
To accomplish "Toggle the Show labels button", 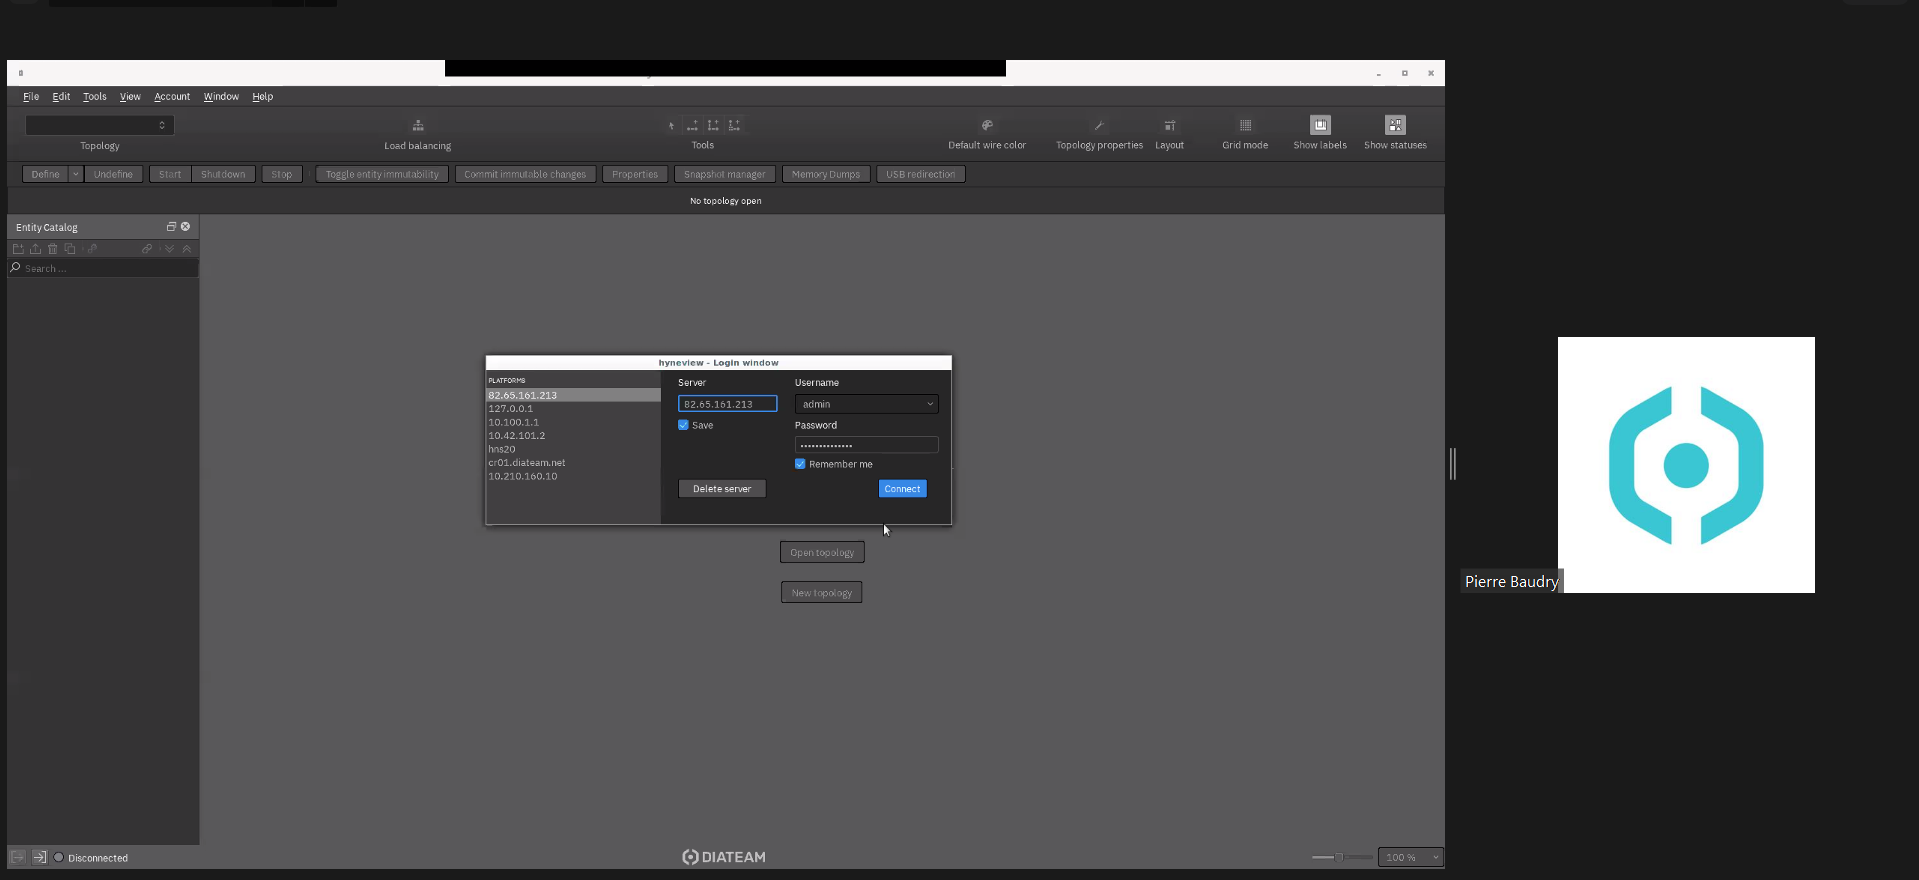I will [x=1320, y=125].
